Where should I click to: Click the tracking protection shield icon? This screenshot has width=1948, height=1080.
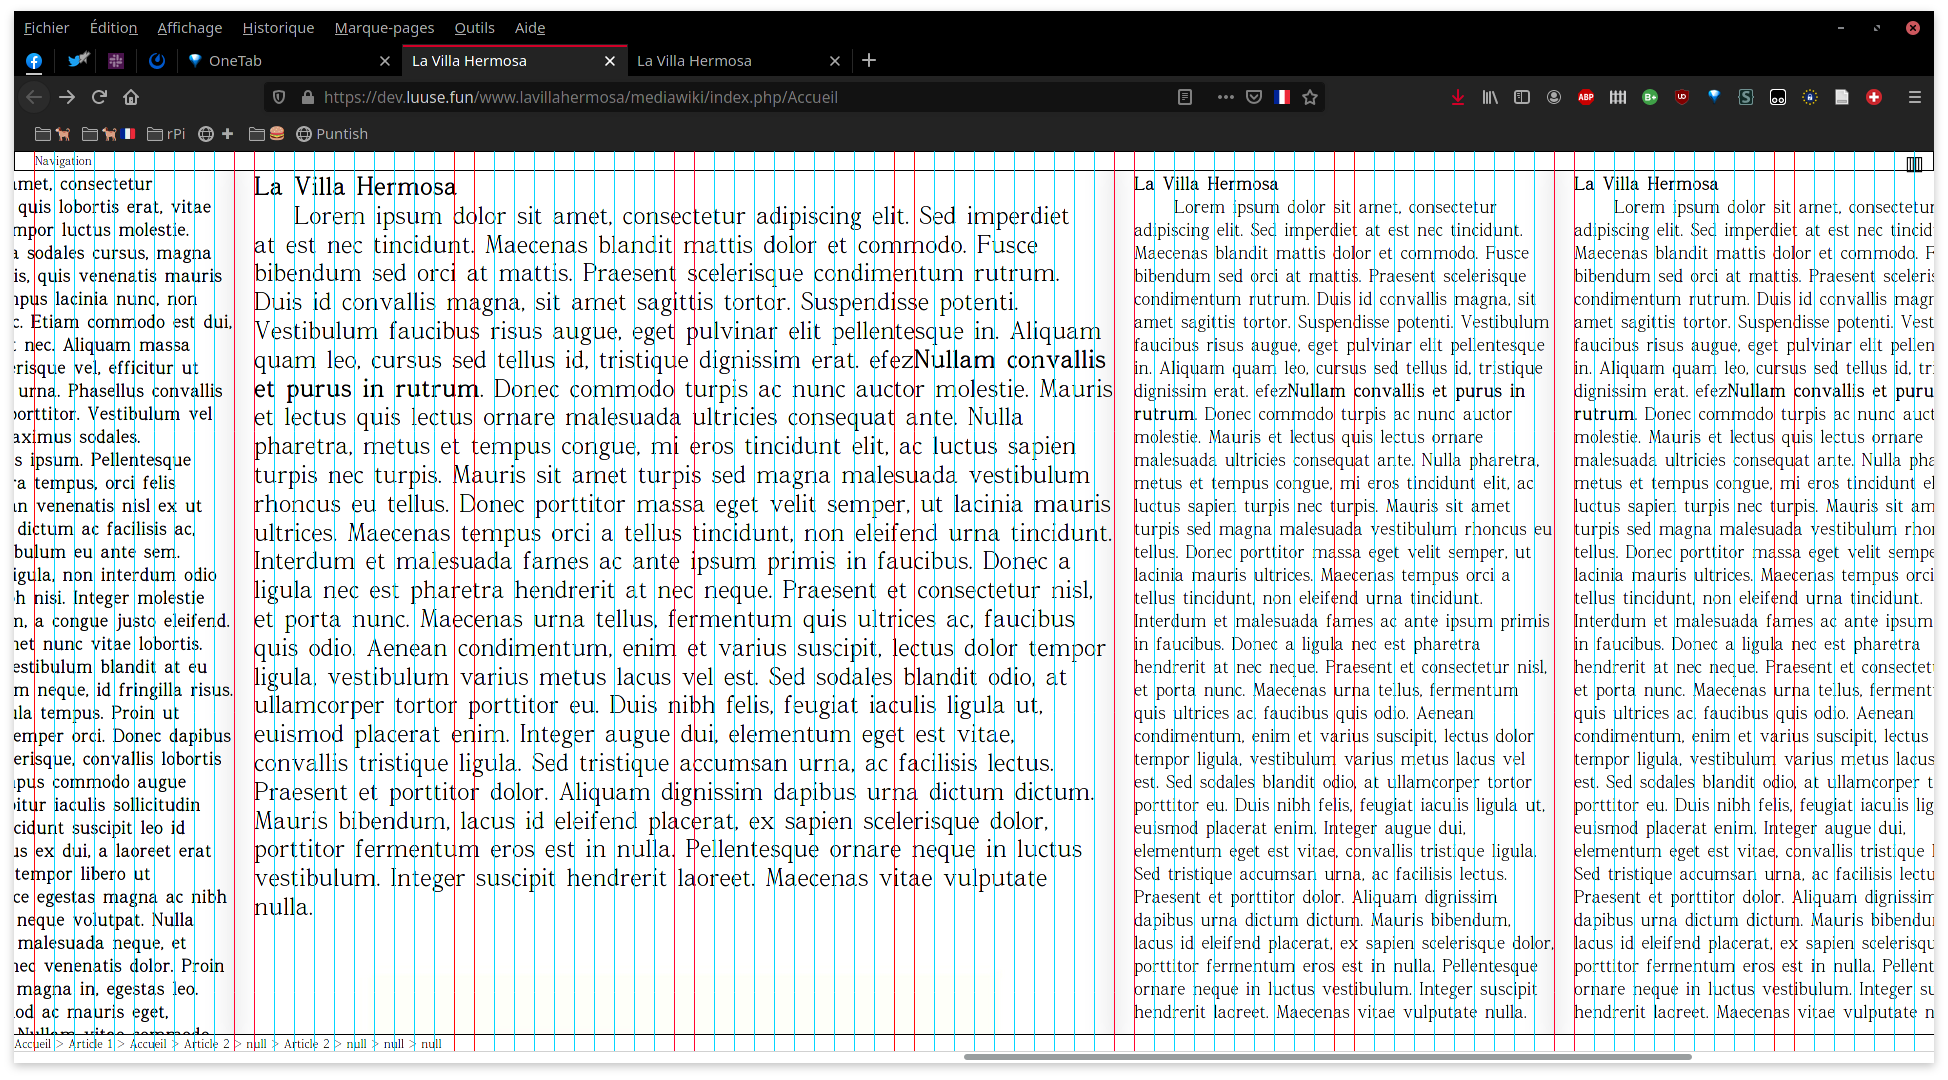click(x=279, y=97)
